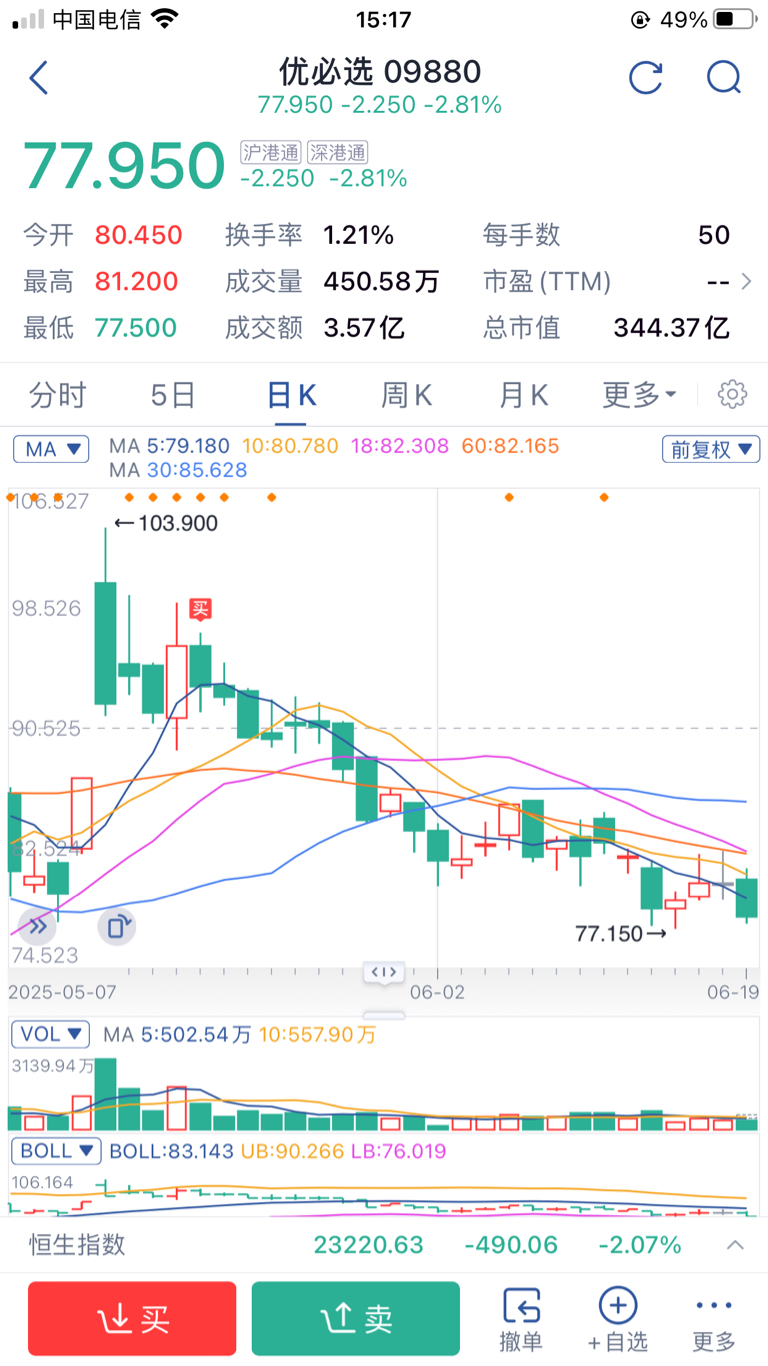Tap the -2.07% index change percent
The height and width of the screenshot is (1366, 768).
[x=640, y=1245]
